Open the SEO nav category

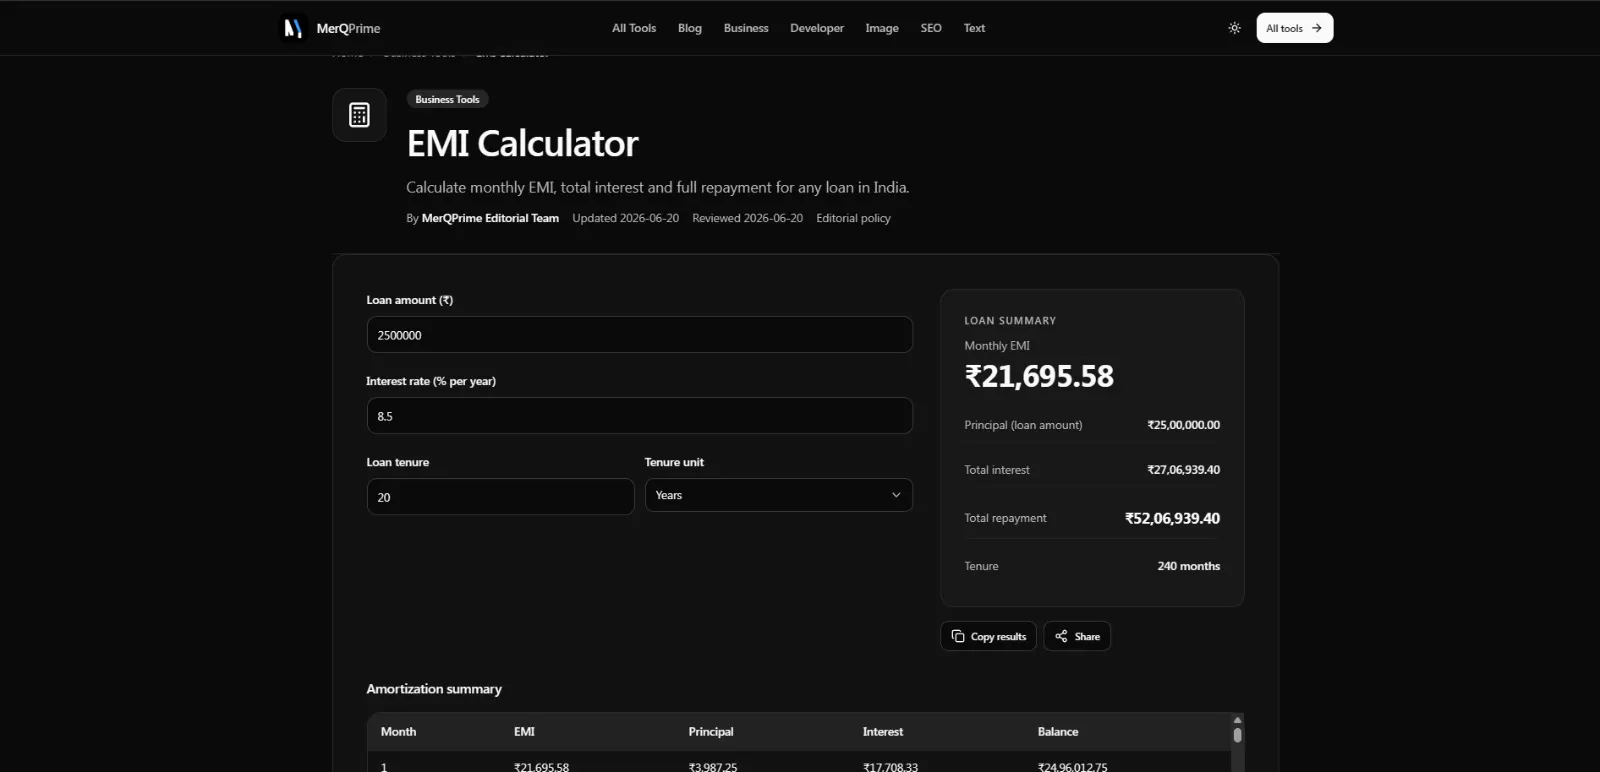[x=931, y=28]
